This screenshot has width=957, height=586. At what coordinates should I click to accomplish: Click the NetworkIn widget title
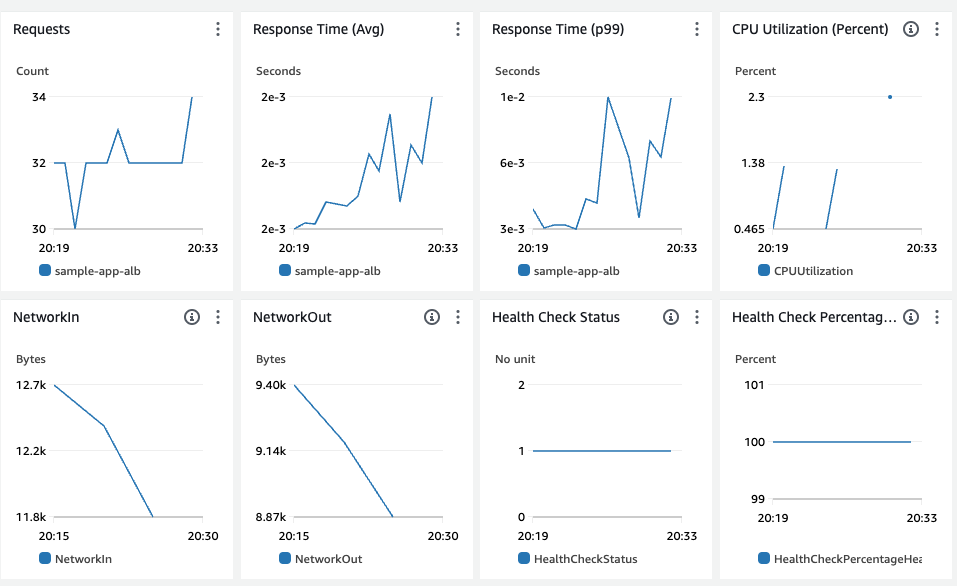pyautogui.click(x=46, y=317)
